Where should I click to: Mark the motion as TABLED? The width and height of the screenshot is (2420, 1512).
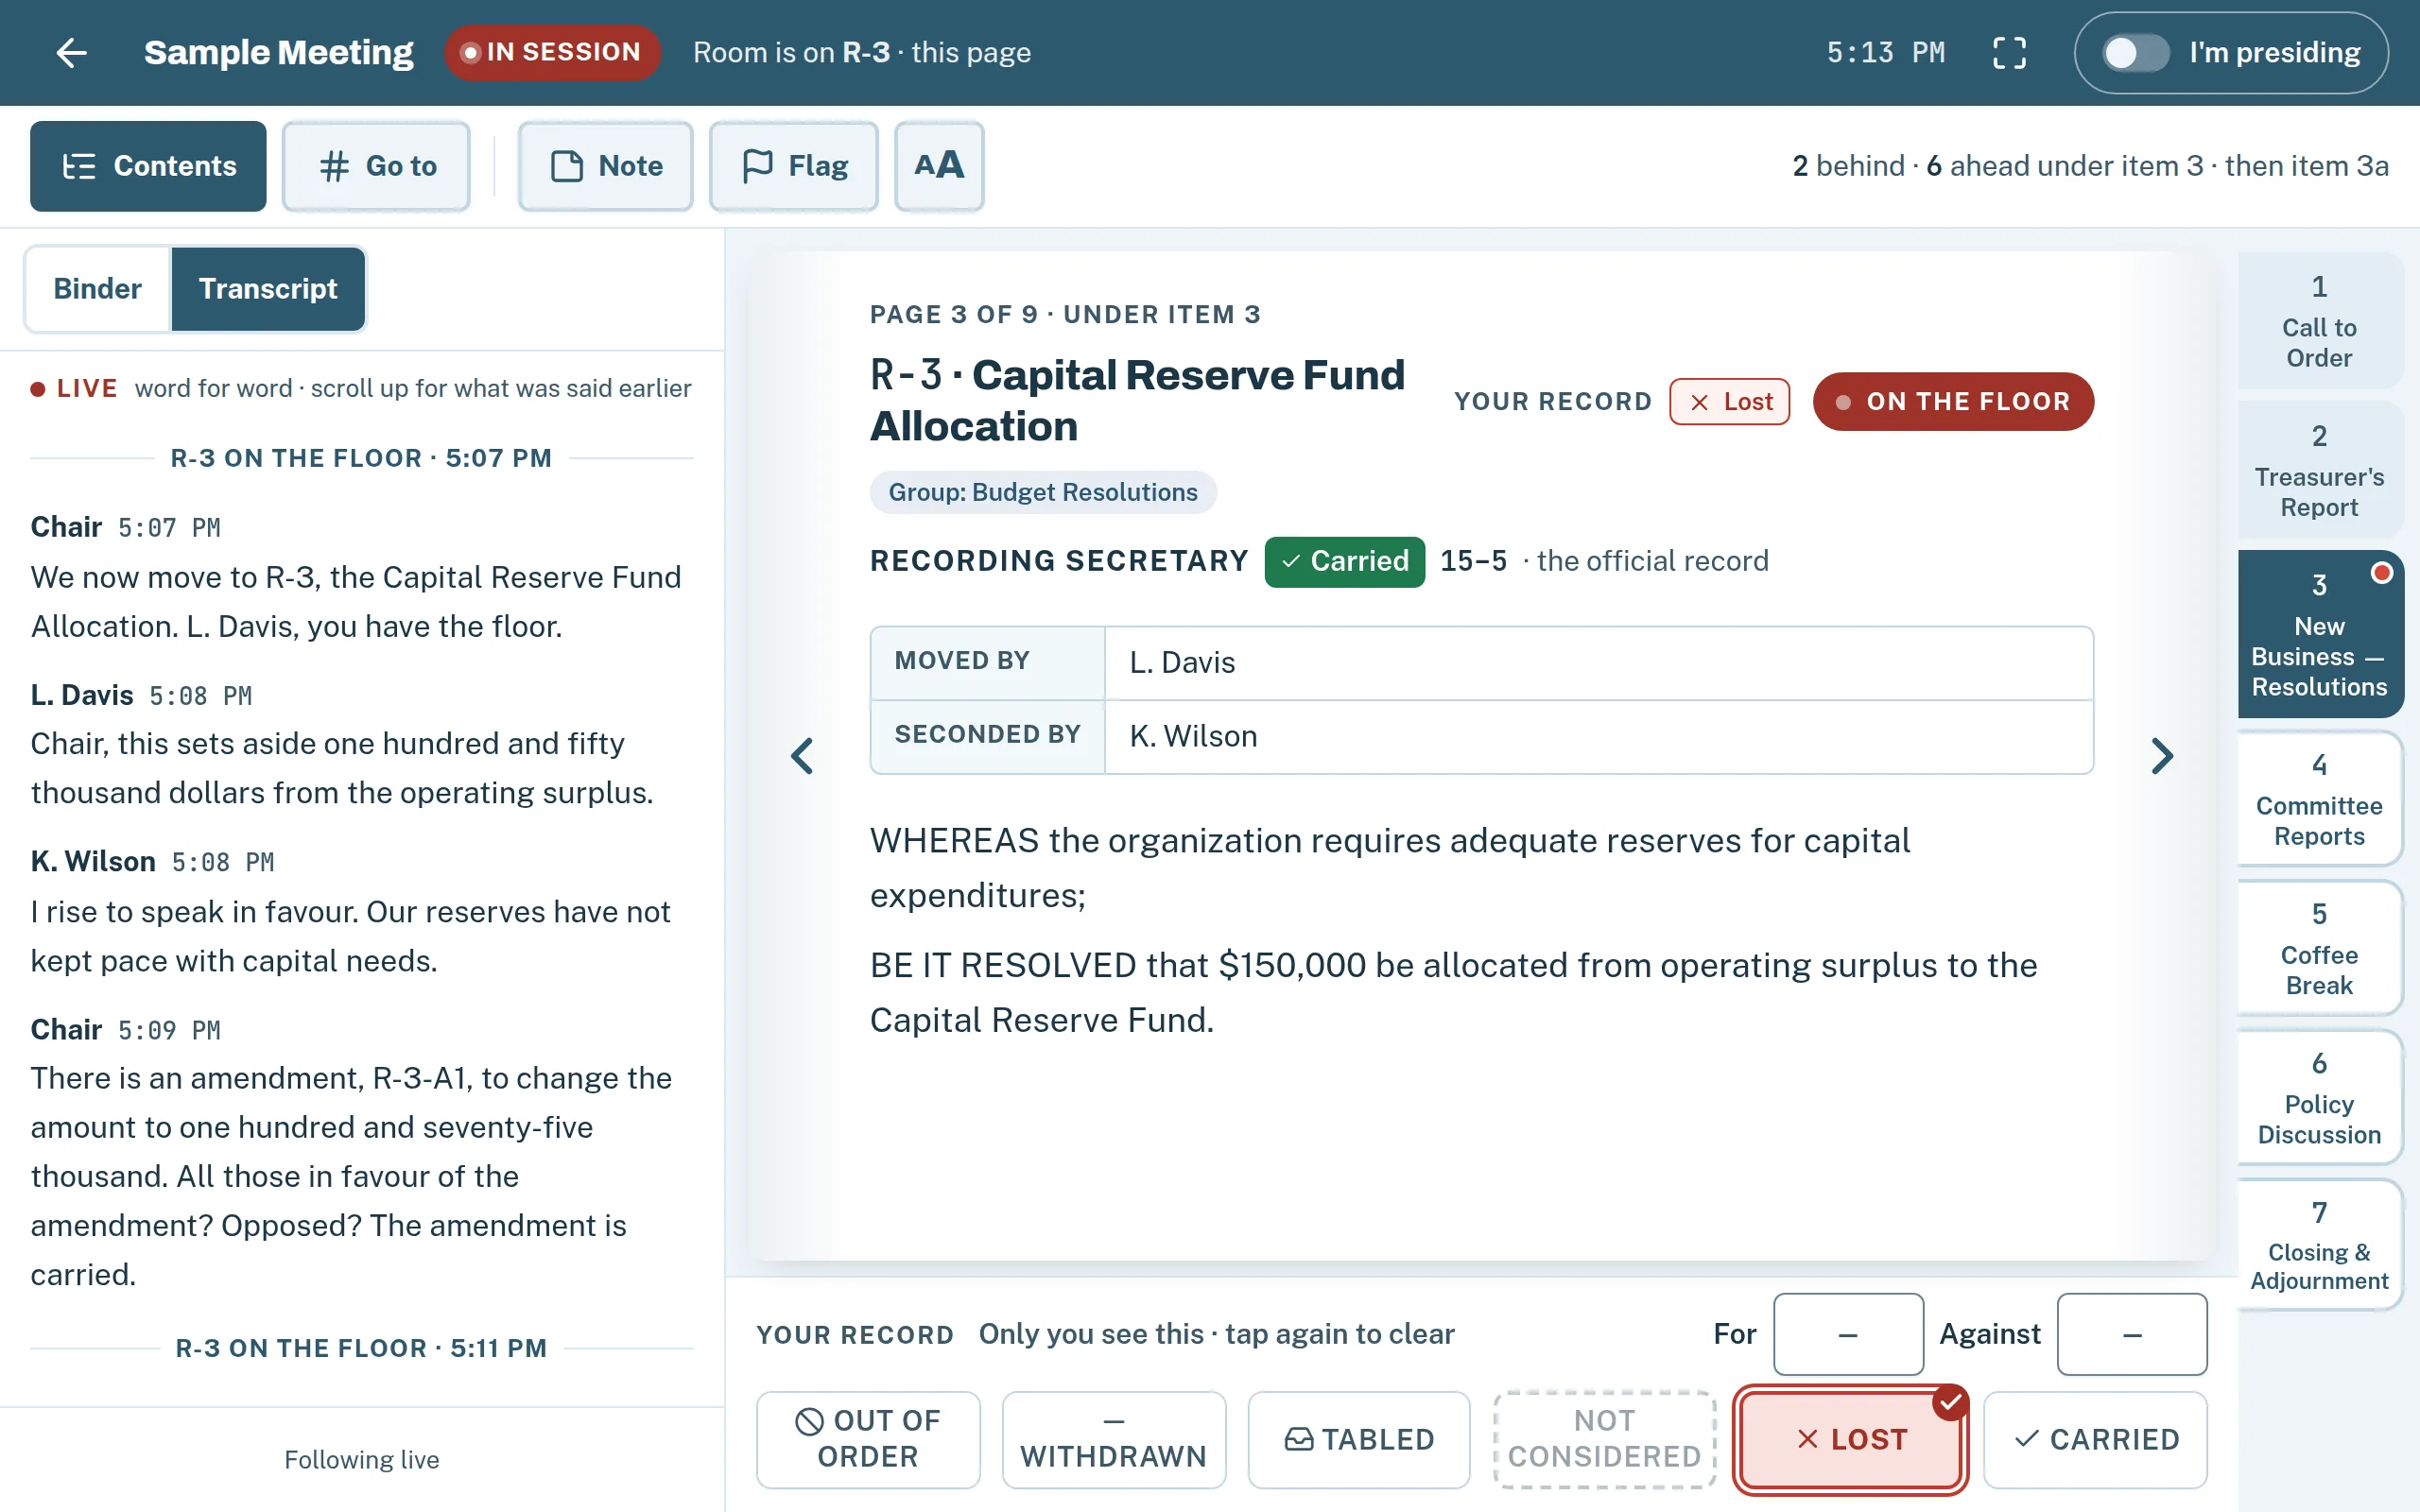pos(1359,1439)
